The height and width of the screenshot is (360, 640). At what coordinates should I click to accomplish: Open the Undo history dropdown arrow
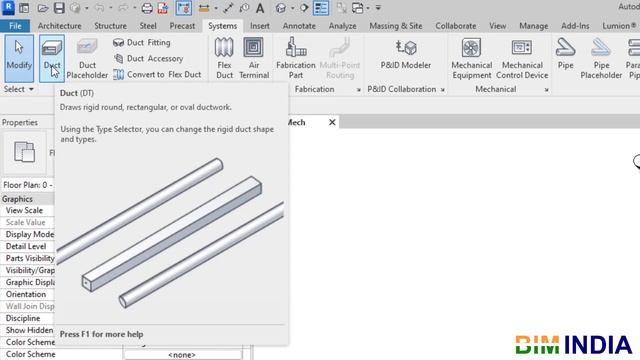coord(111,8)
